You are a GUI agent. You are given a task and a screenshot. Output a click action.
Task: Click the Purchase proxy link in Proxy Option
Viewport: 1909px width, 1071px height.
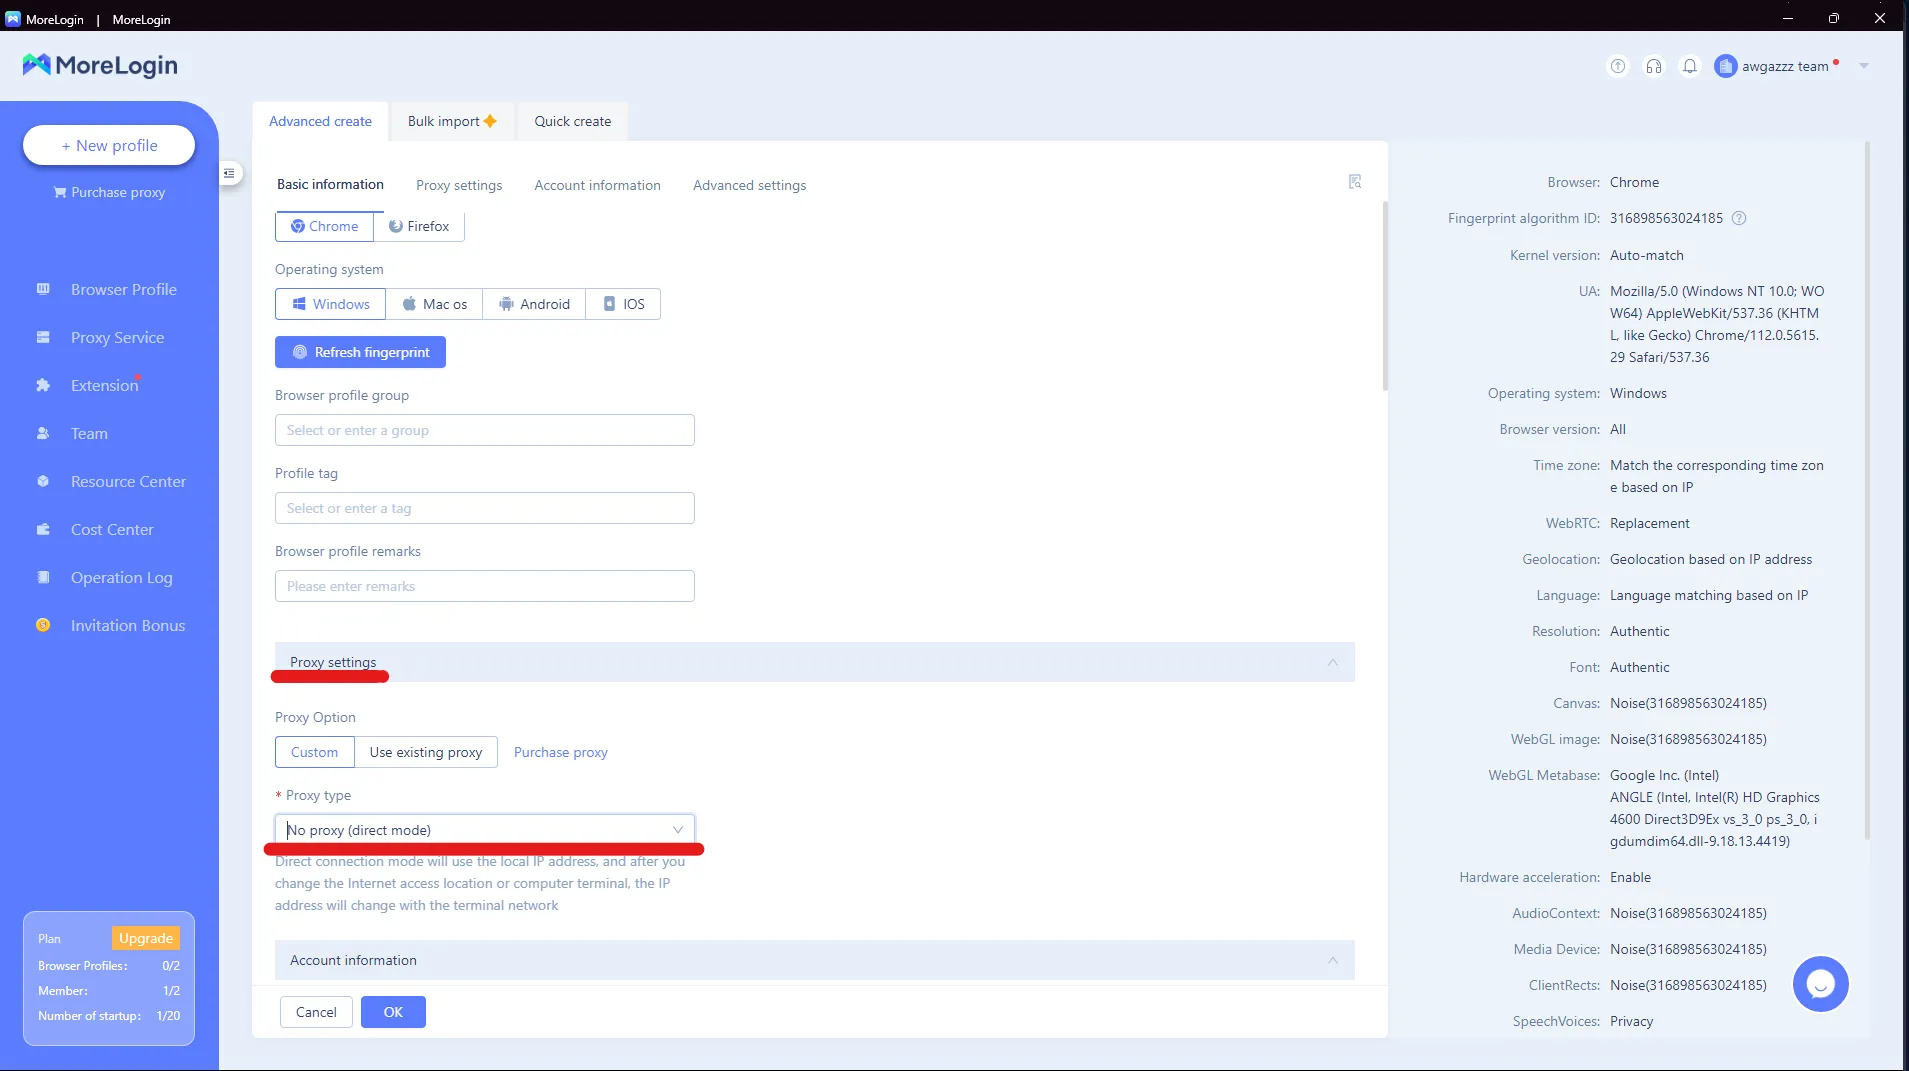[x=560, y=752]
